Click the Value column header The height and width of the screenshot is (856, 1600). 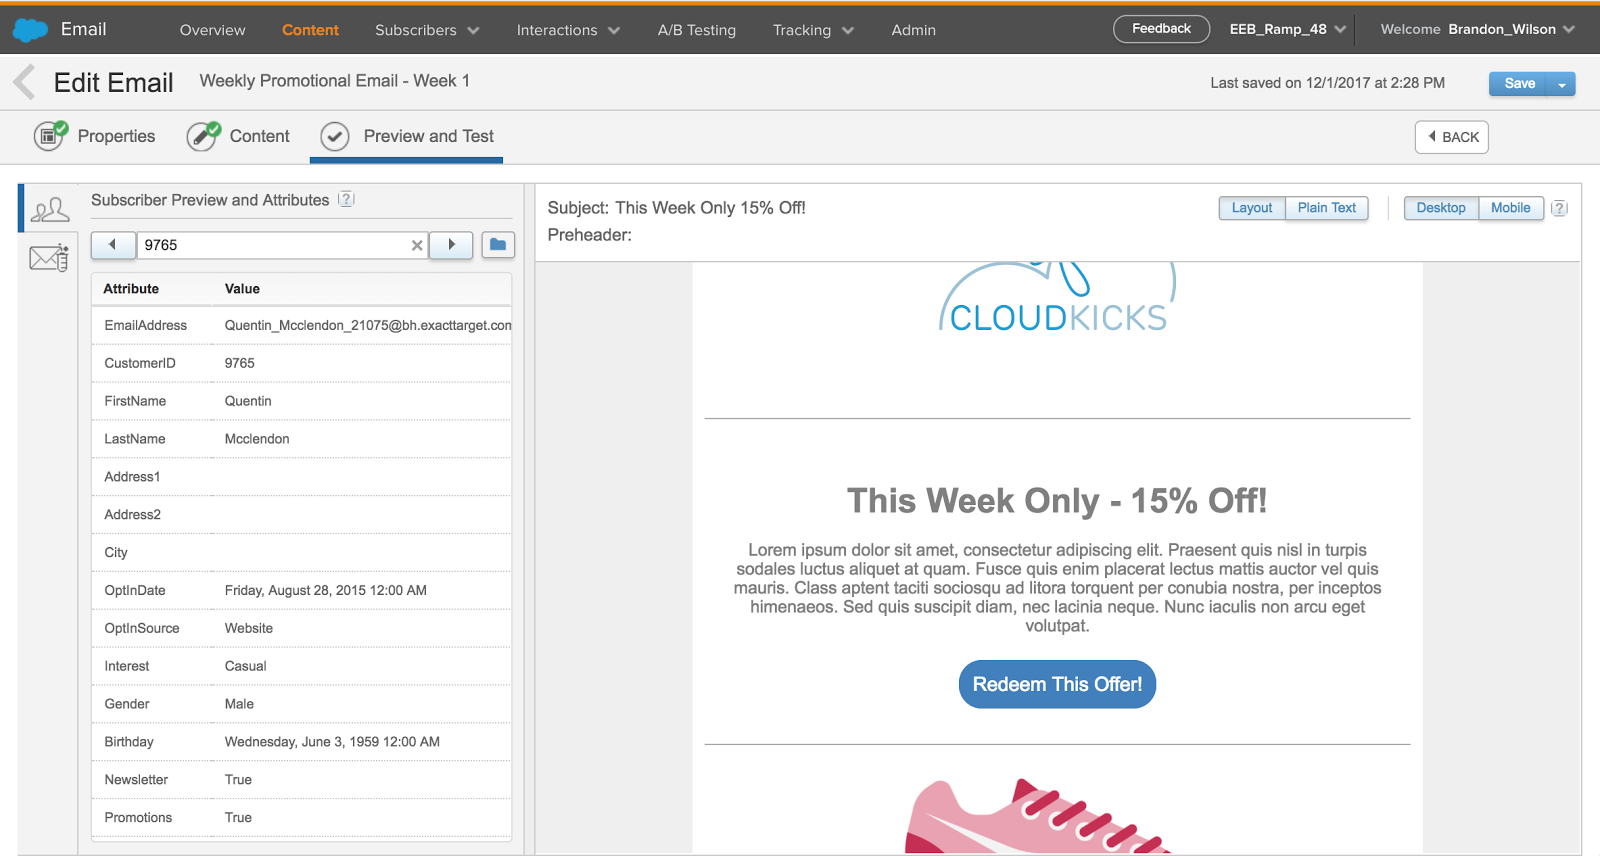242,289
